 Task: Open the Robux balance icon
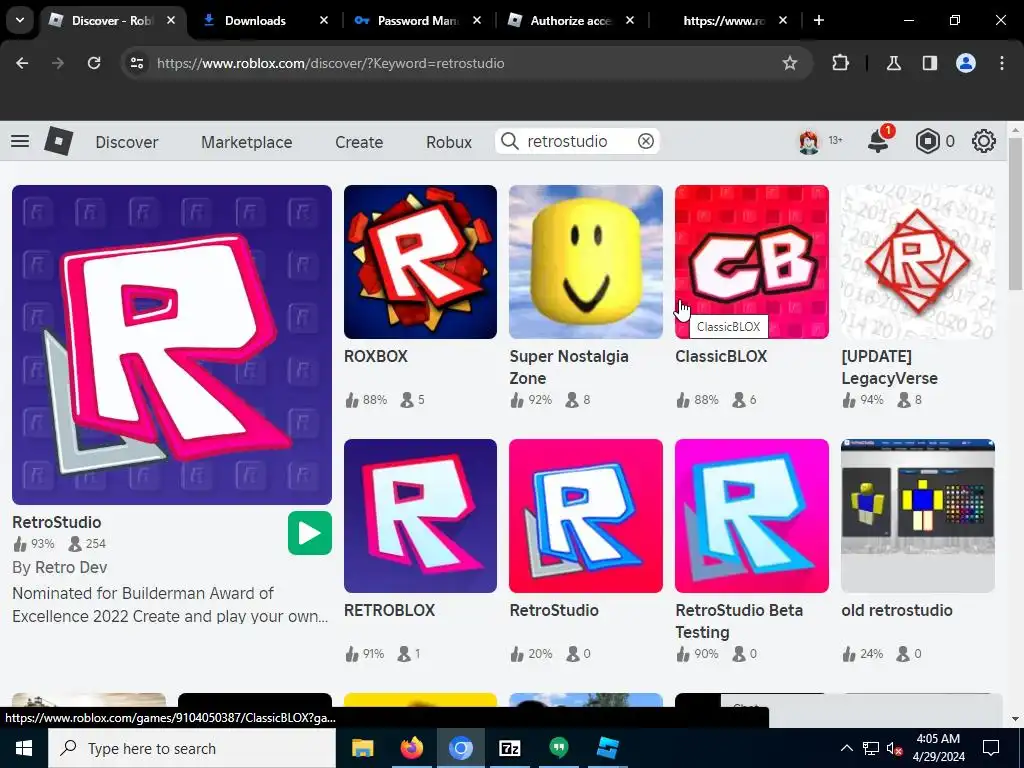pyautogui.click(x=927, y=141)
